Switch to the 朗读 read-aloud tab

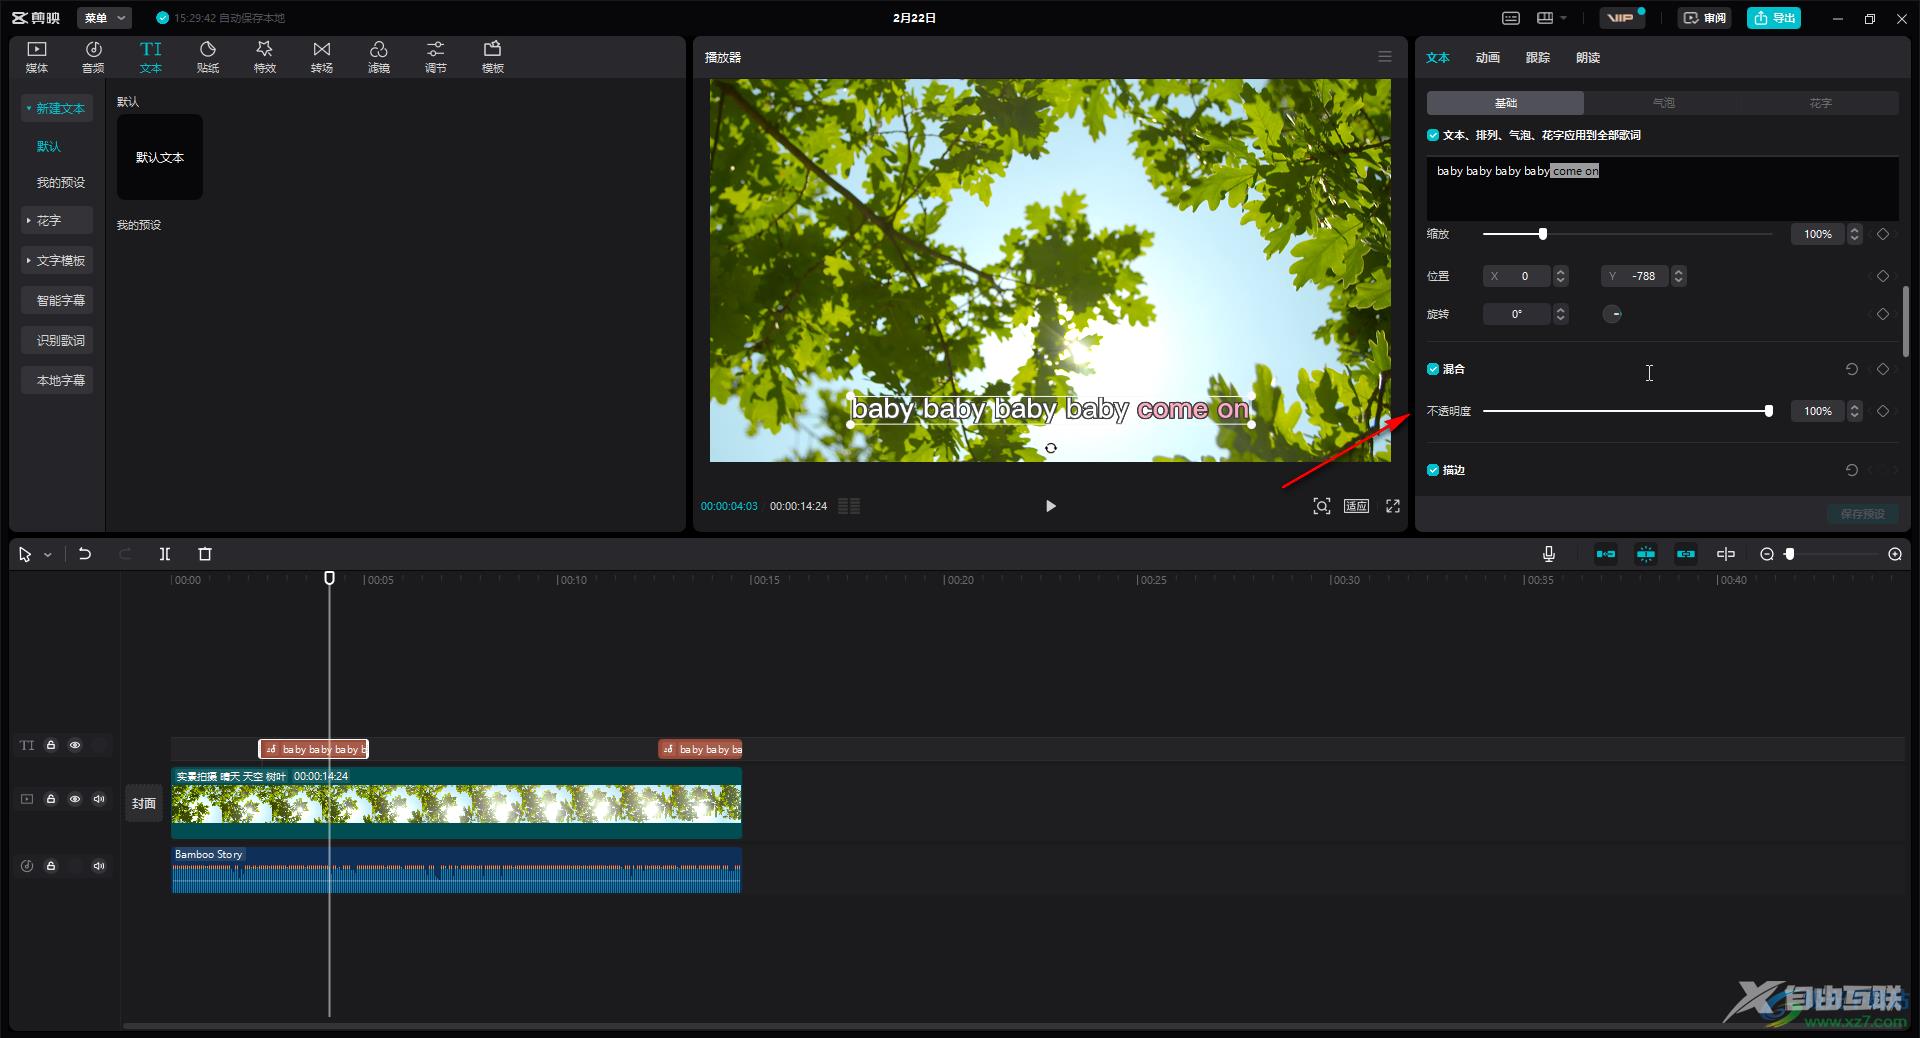[x=1587, y=58]
